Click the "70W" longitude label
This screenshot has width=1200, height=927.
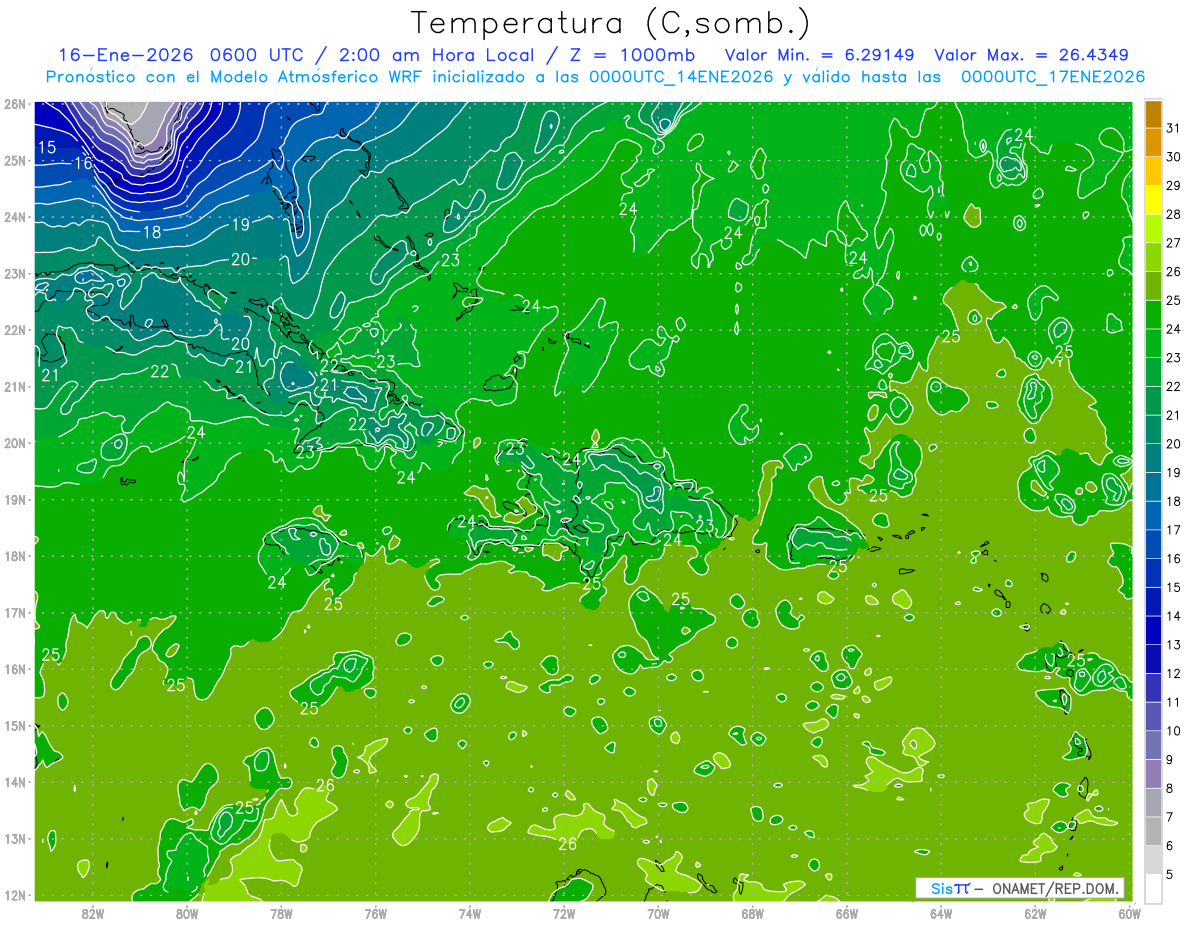[658, 912]
